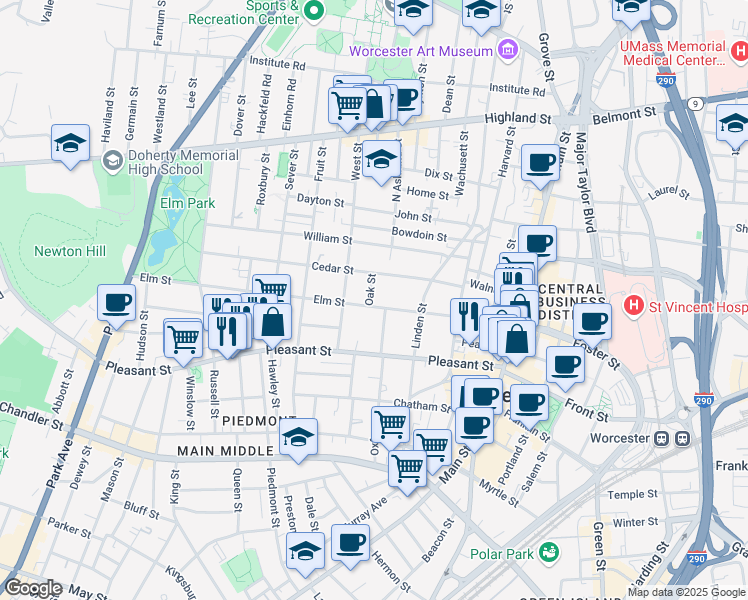Viewport: 748px width, 600px height.
Task: Open the lowest shopping cart marker touching Main St
Action: 407,469
